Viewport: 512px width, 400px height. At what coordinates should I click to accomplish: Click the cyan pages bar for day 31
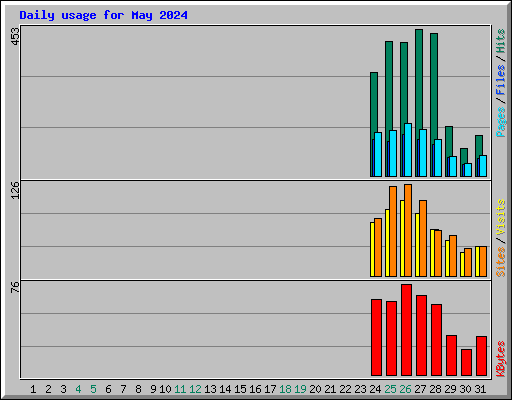pos(483,166)
